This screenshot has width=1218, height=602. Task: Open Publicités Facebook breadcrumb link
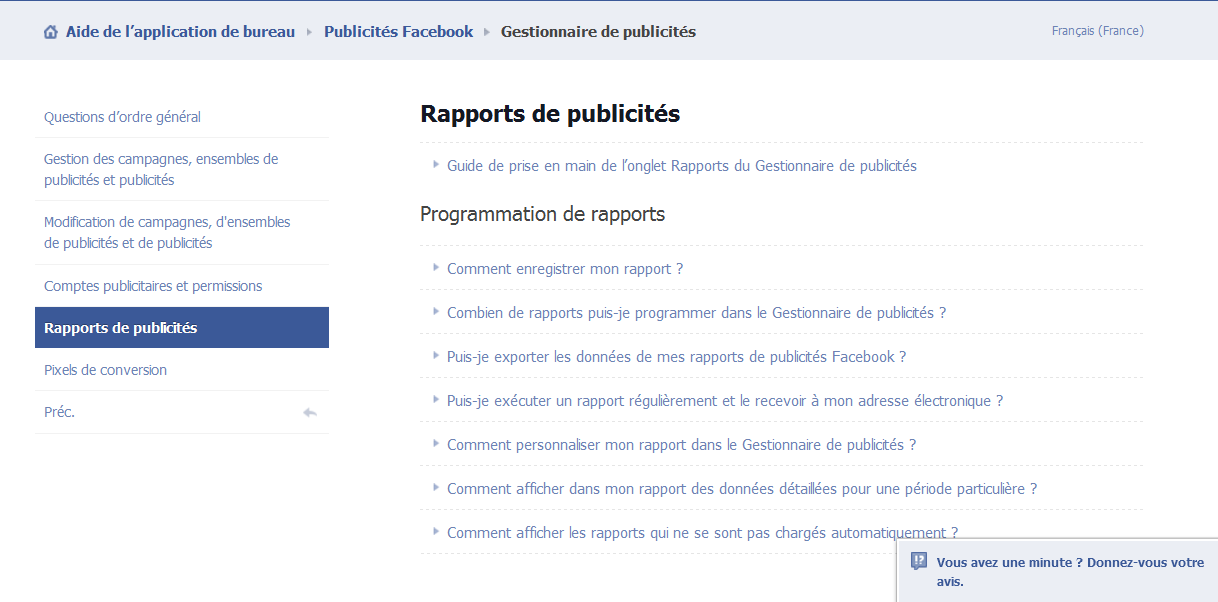(398, 31)
